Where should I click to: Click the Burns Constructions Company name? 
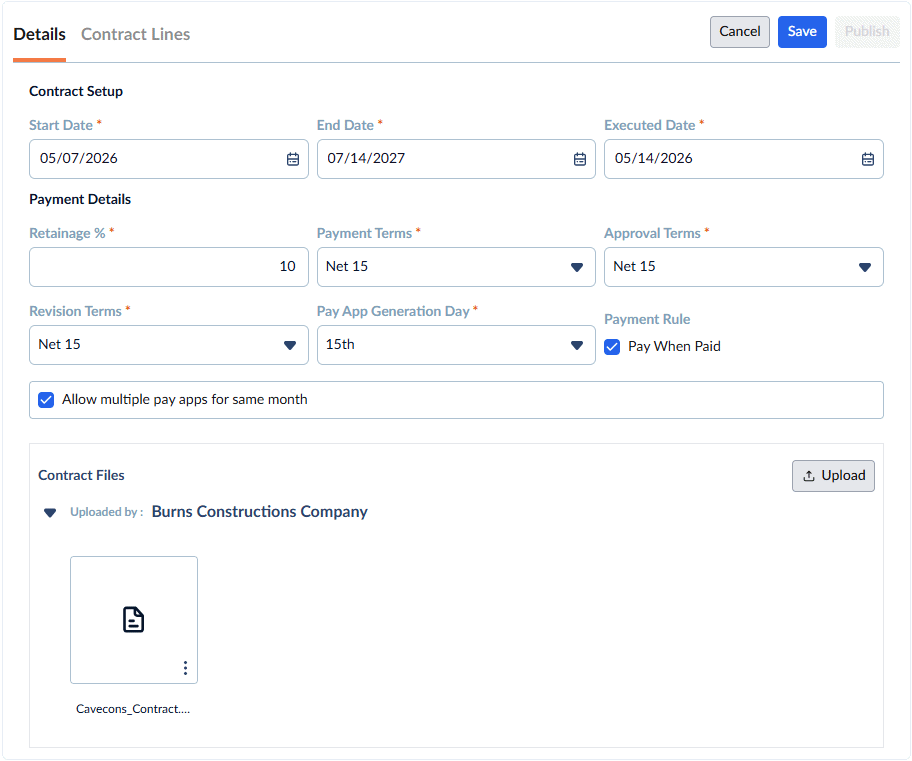click(259, 512)
